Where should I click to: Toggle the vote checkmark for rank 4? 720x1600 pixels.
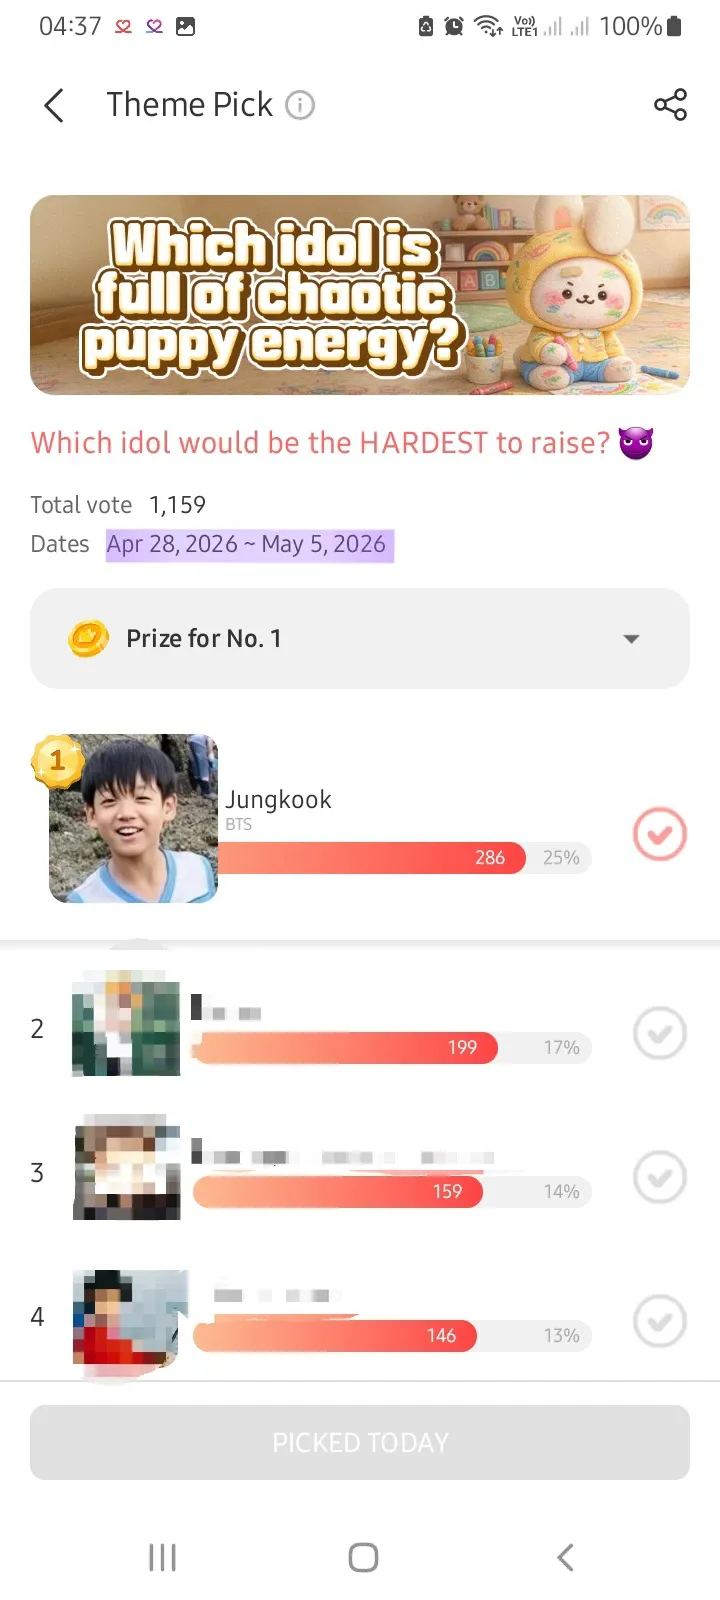click(x=660, y=1321)
